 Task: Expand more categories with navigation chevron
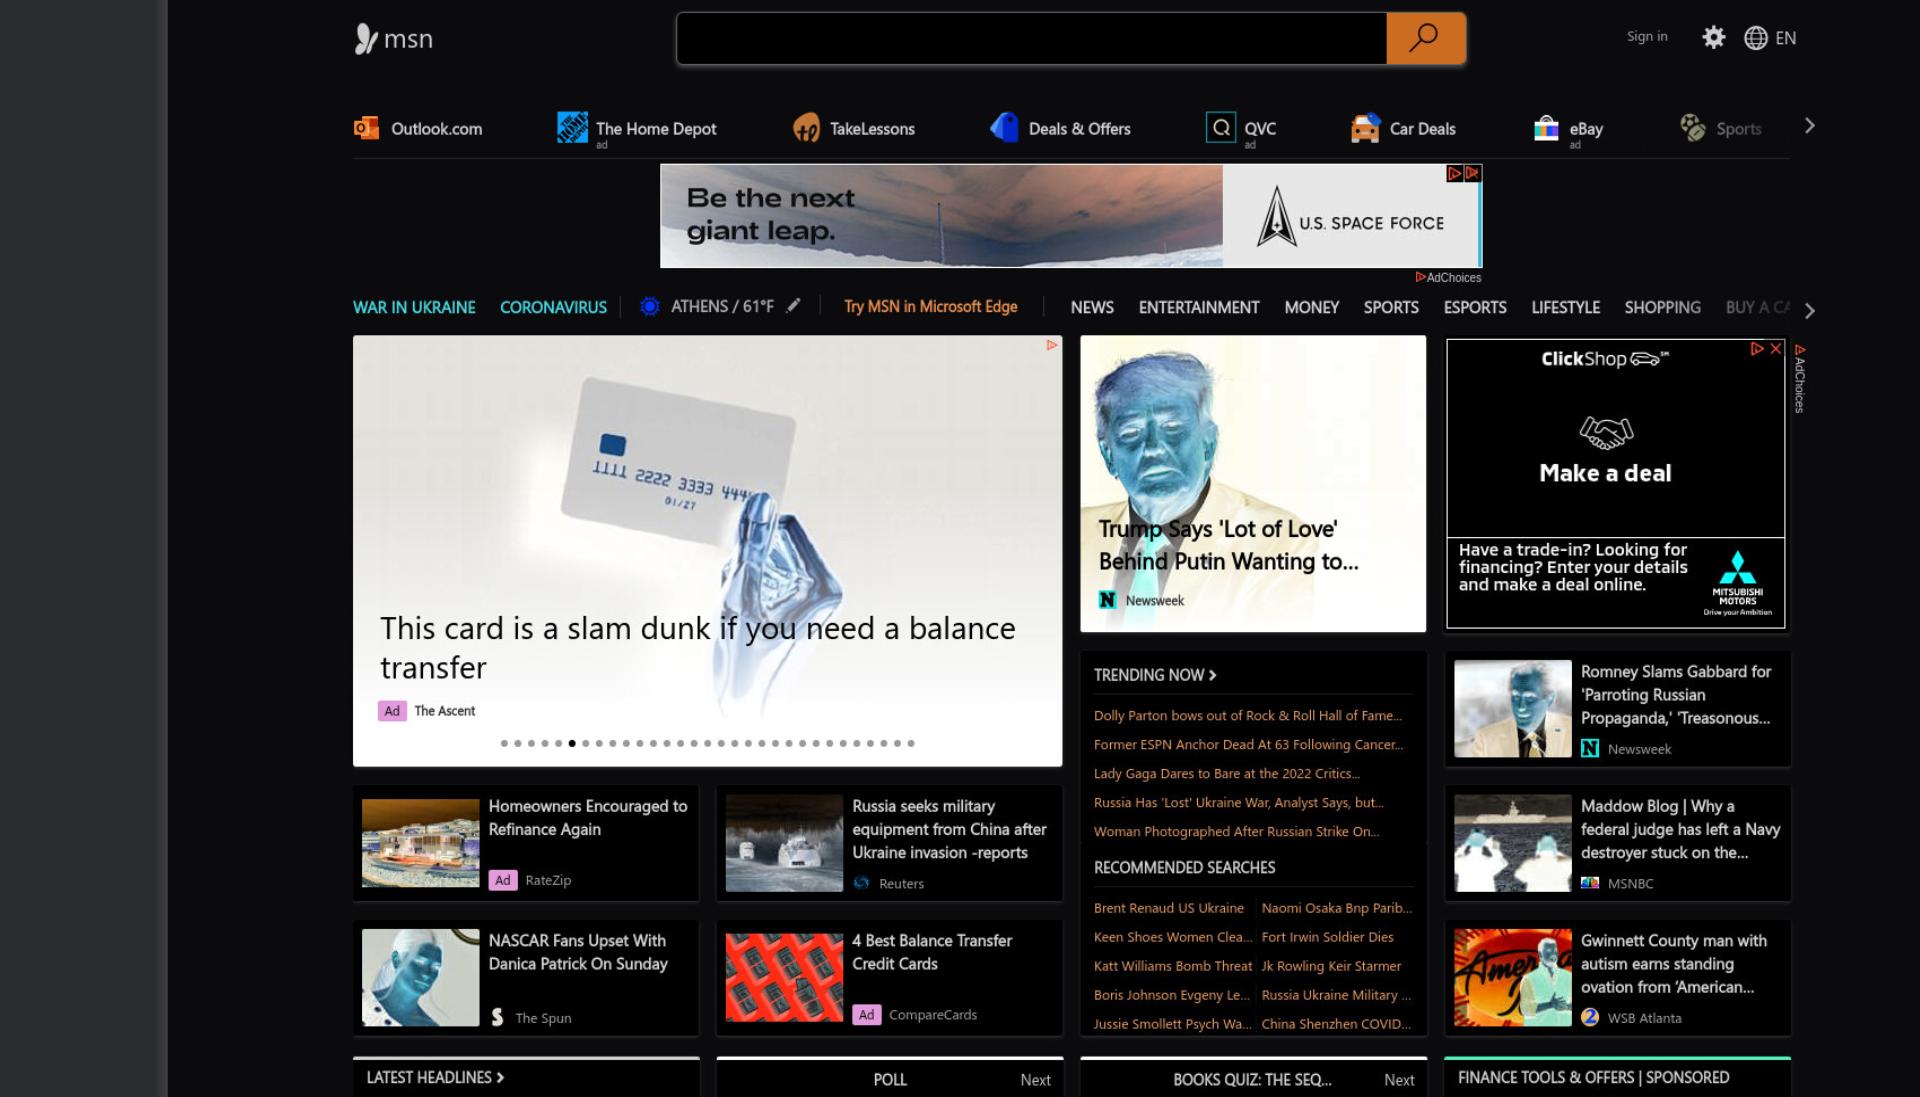pos(1809,310)
